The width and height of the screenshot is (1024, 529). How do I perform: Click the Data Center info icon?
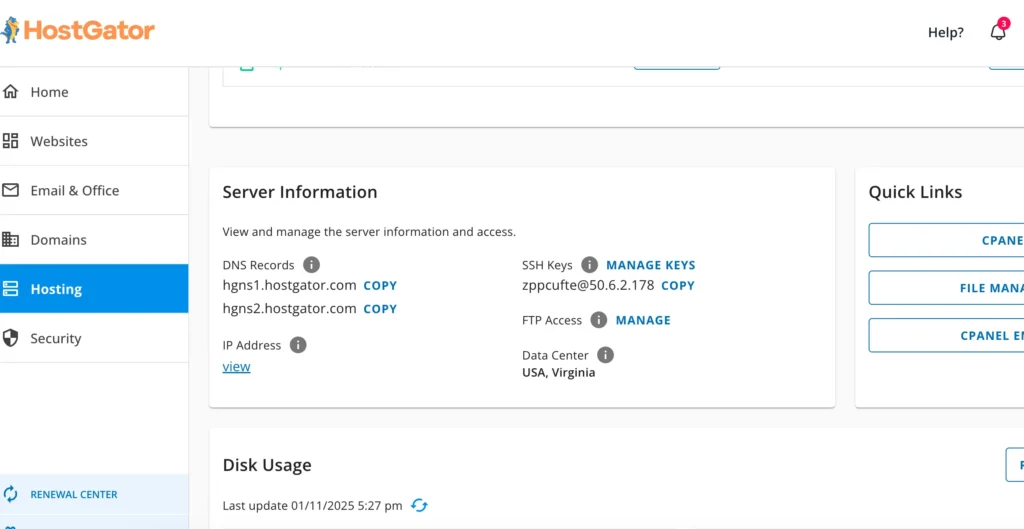click(x=605, y=355)
